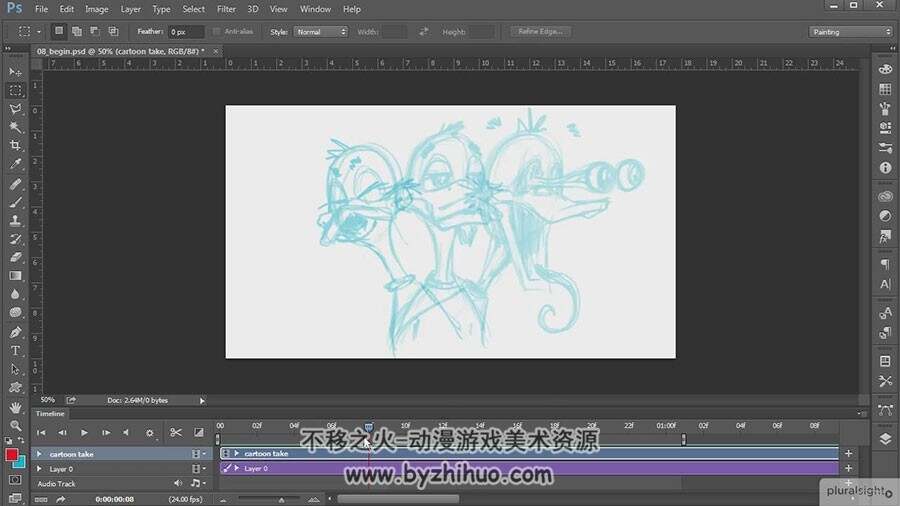This screenshot has width=900, height=506.
Task: Expand the cartoon take track in list
Action: [x=39, y=454]
